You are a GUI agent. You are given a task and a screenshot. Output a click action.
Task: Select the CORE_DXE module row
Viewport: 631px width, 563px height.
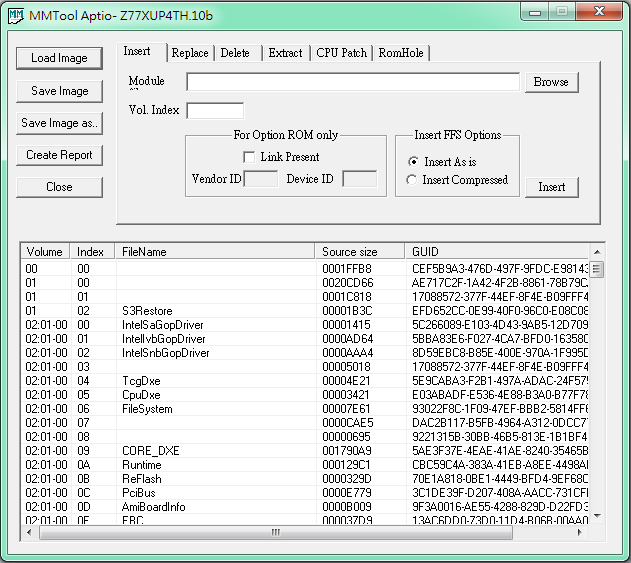point(304,451)
